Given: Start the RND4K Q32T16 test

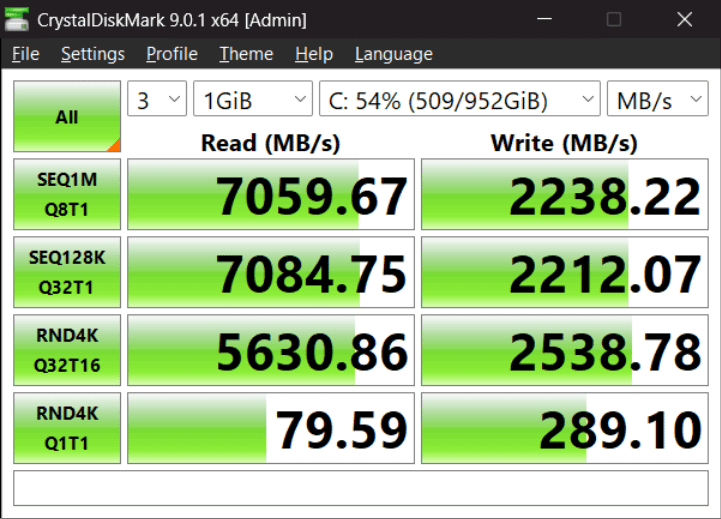Looking at the screenshot, I should [x=67, y=350].
